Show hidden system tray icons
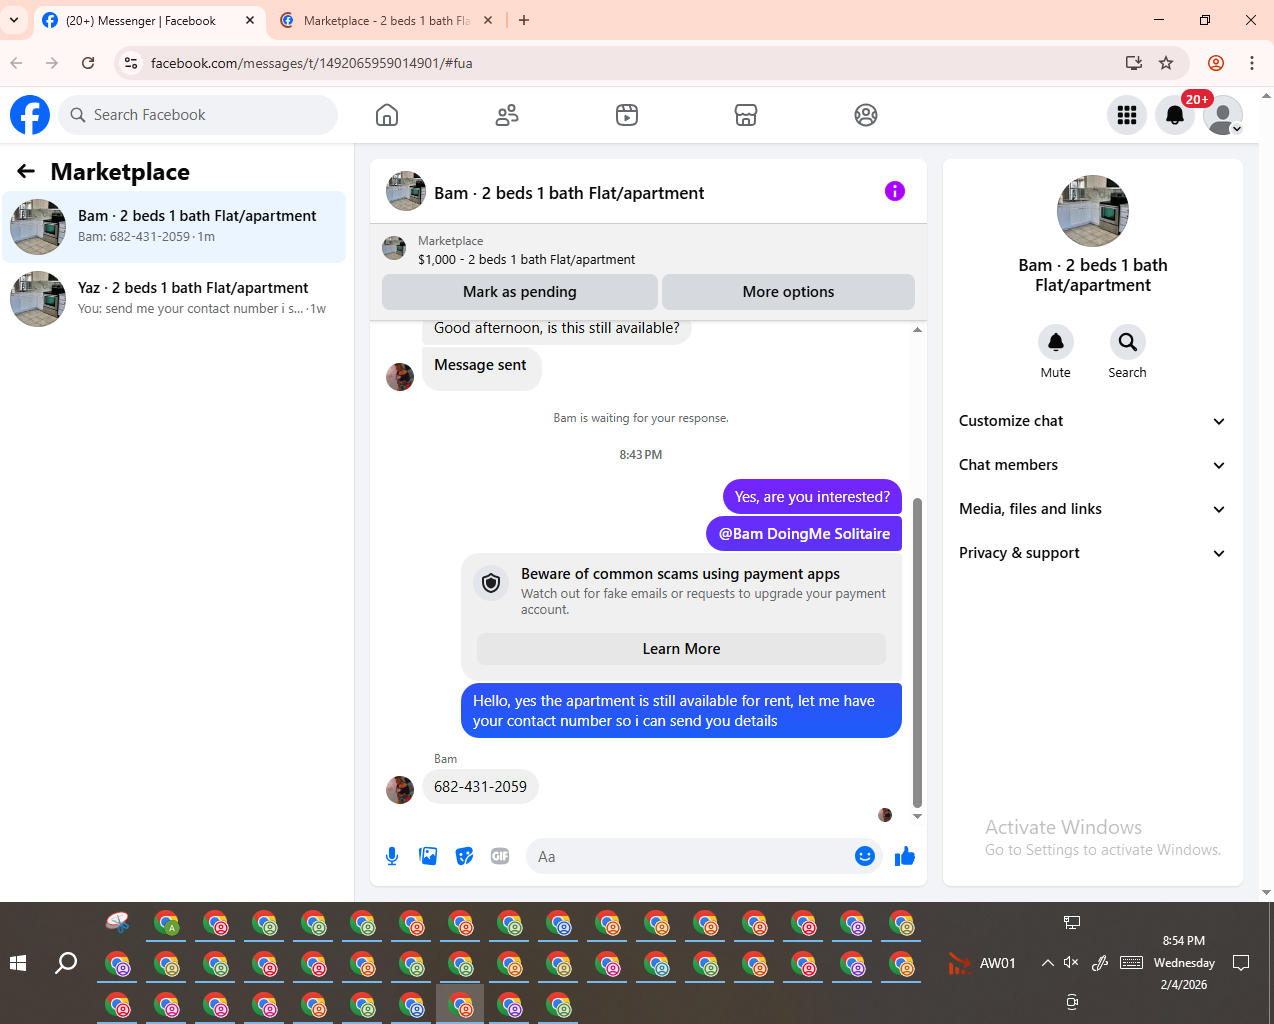Viewport: 1274px width, 1024px height. click(x=1047, y=963)
